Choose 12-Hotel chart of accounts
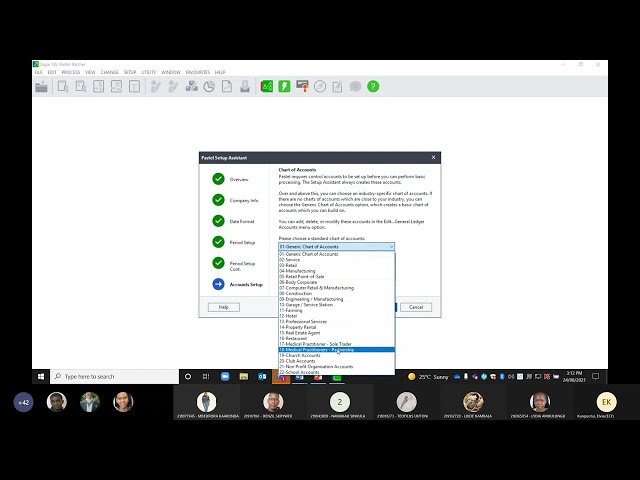Screen dimensions: 640x480 (x=337, y=316)
